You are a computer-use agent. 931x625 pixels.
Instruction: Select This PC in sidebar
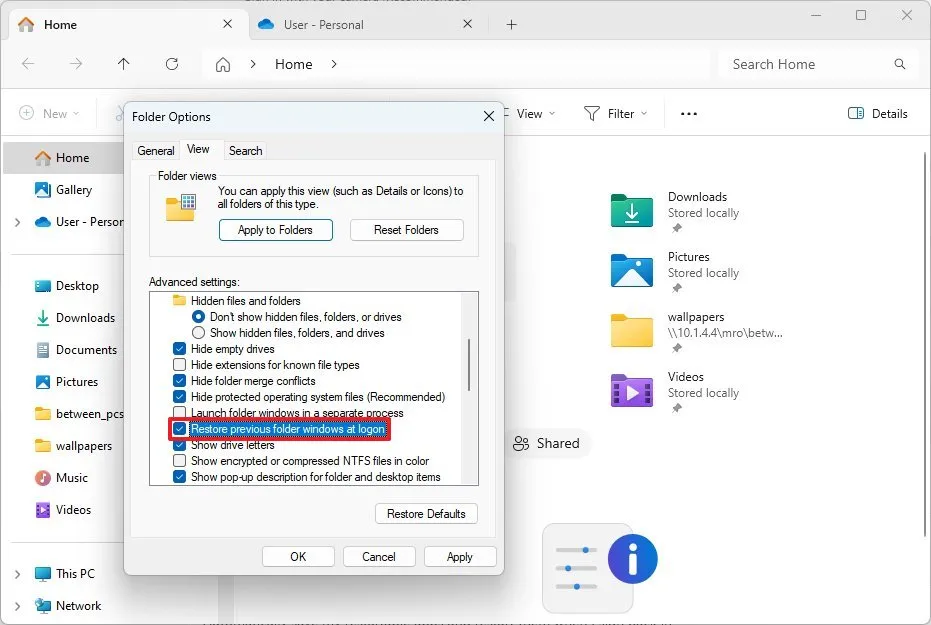[64, 574]
